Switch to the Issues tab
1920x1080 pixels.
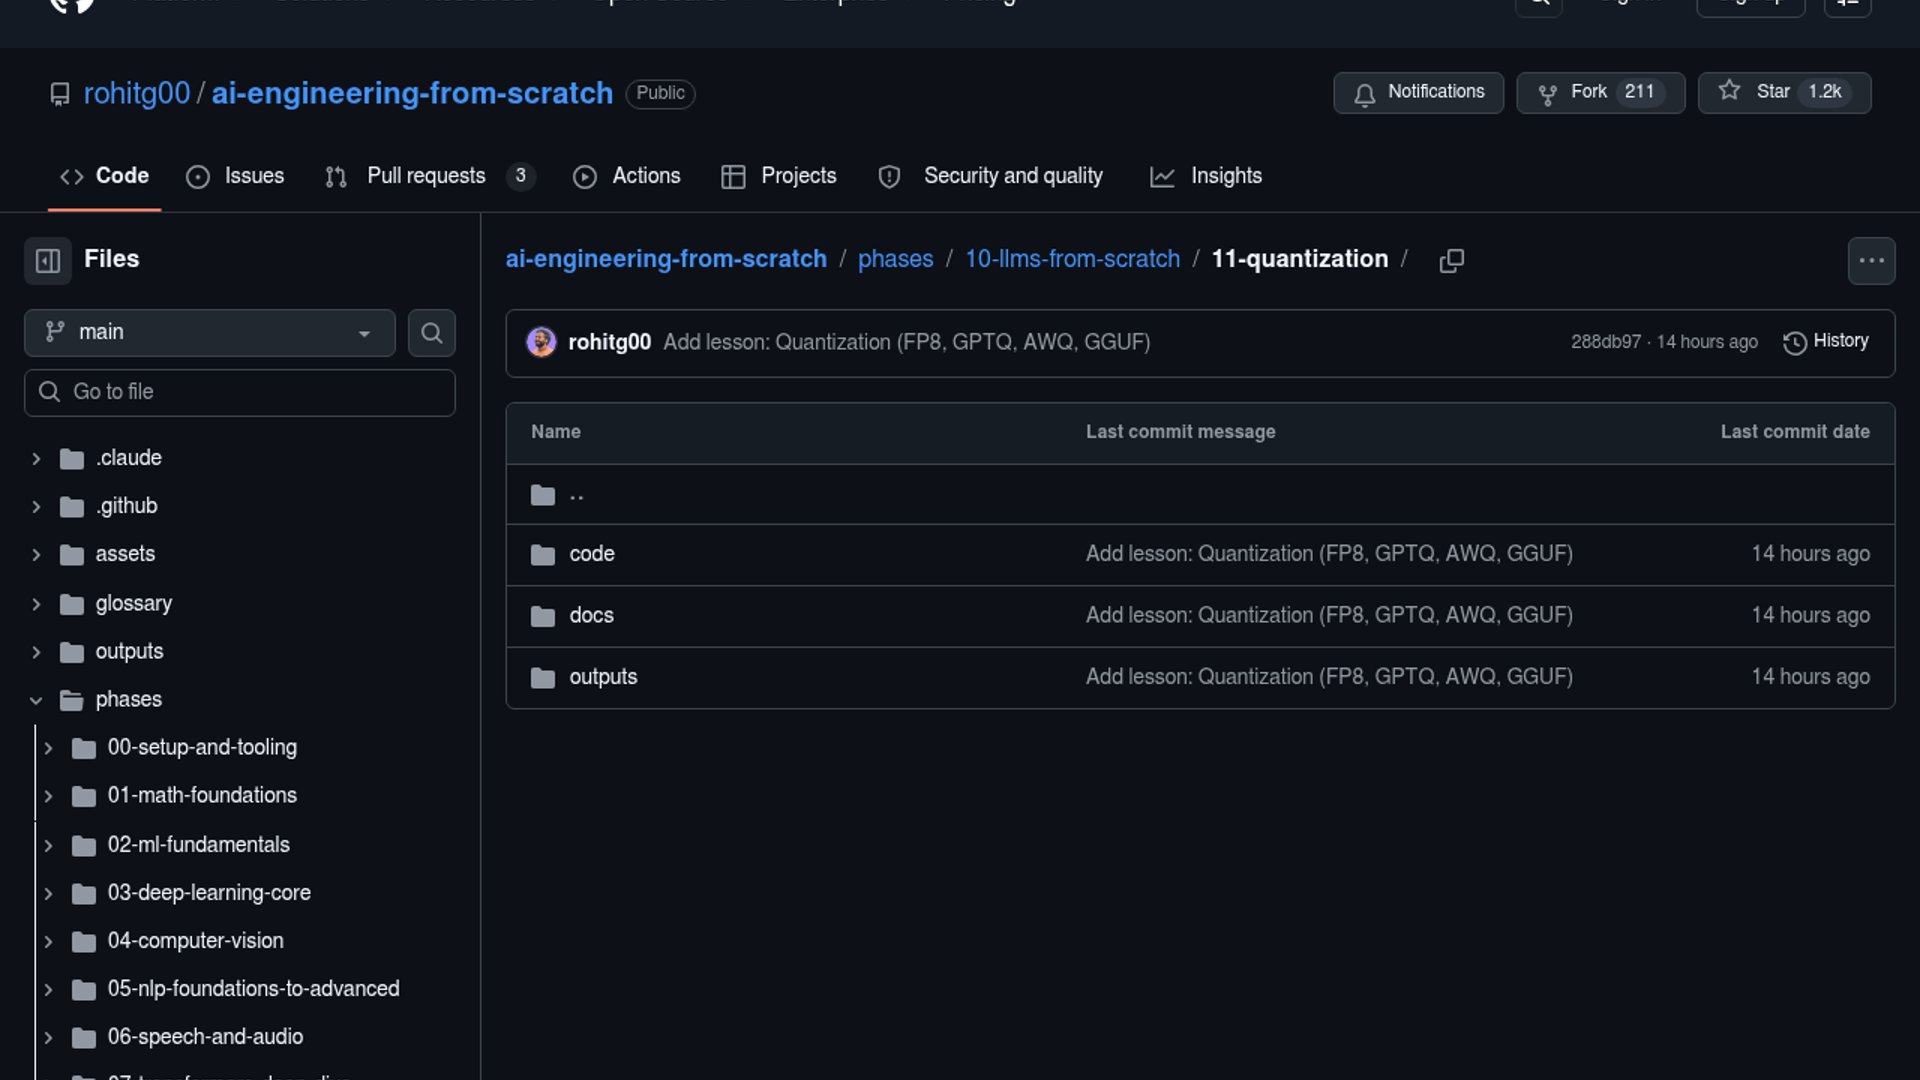point(235,177)
